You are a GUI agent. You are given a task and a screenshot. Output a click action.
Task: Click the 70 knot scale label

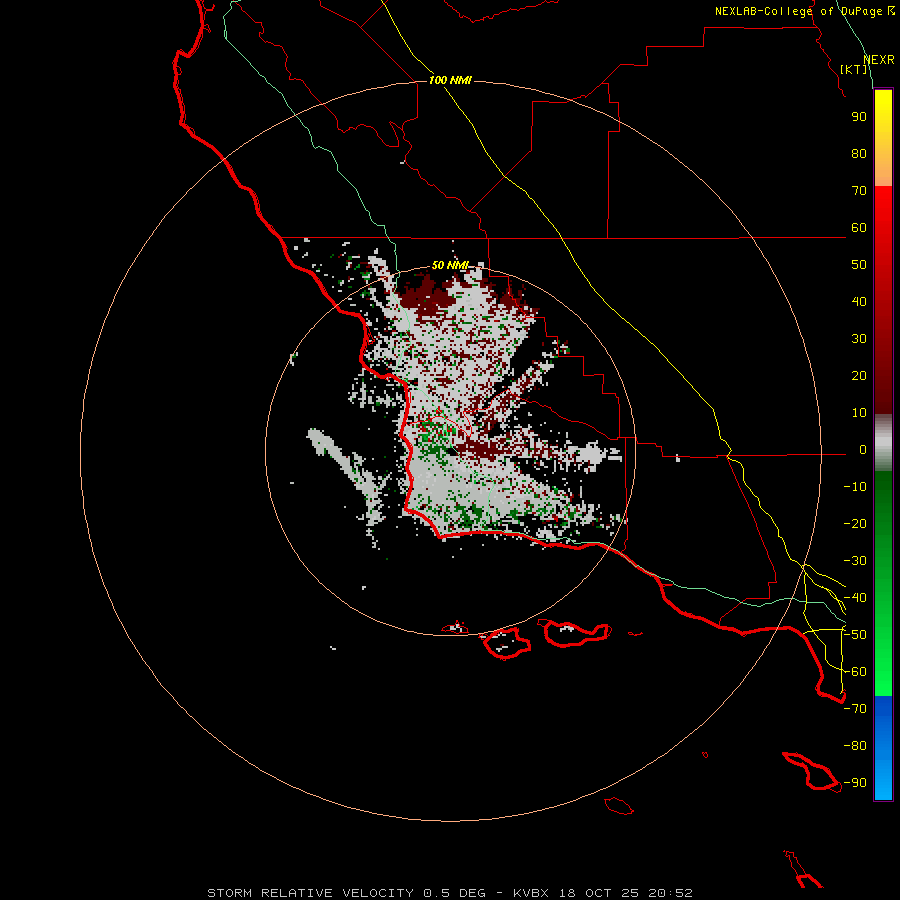coord(859,191)
